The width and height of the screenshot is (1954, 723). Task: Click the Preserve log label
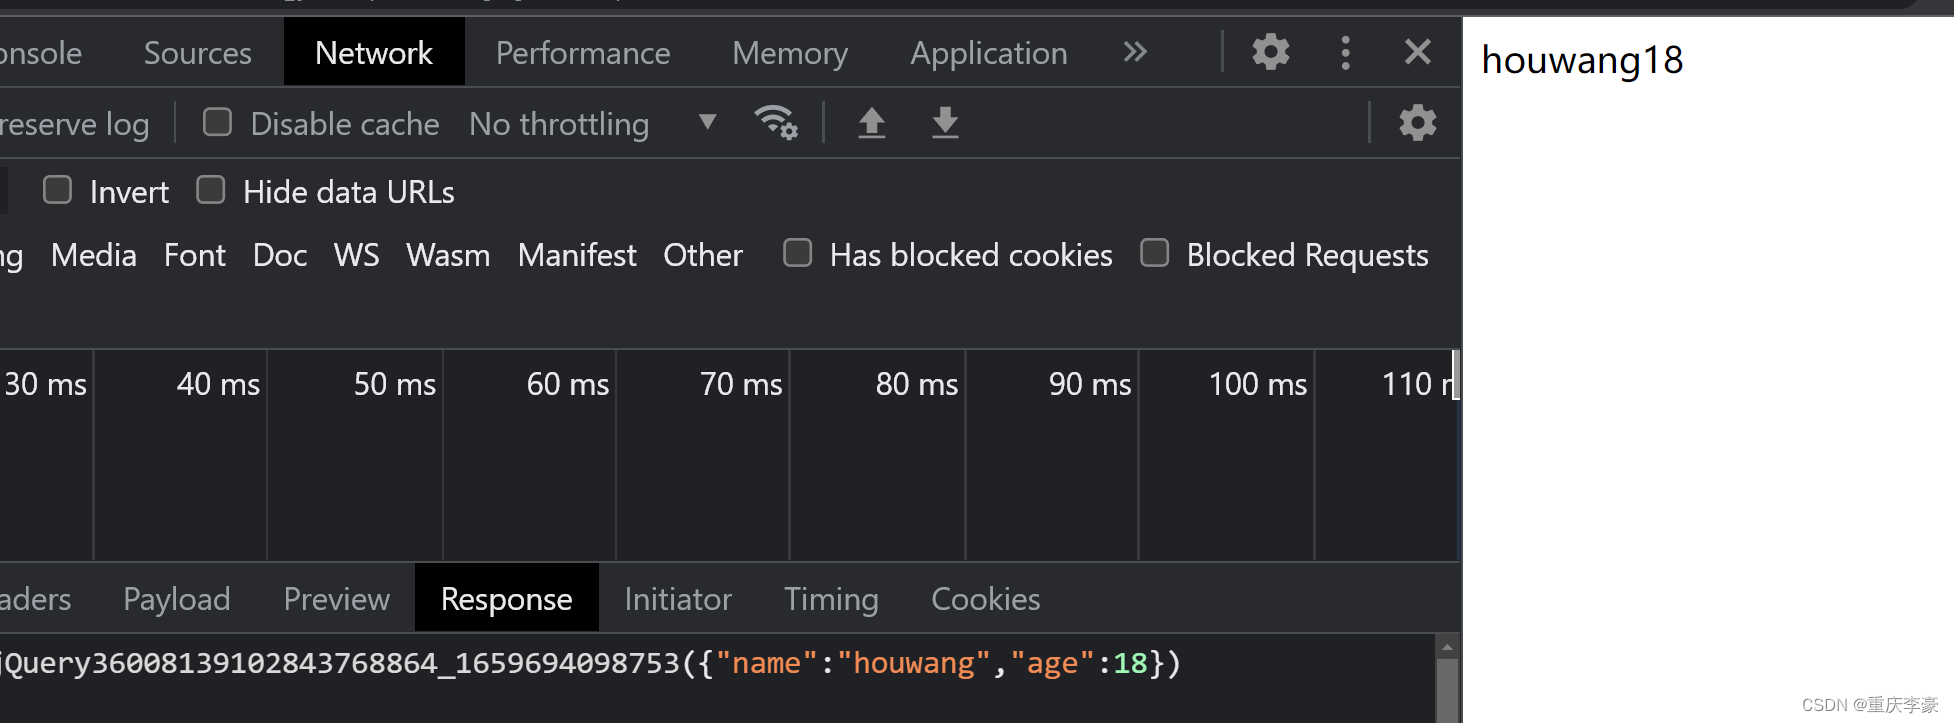coord(75,125)
